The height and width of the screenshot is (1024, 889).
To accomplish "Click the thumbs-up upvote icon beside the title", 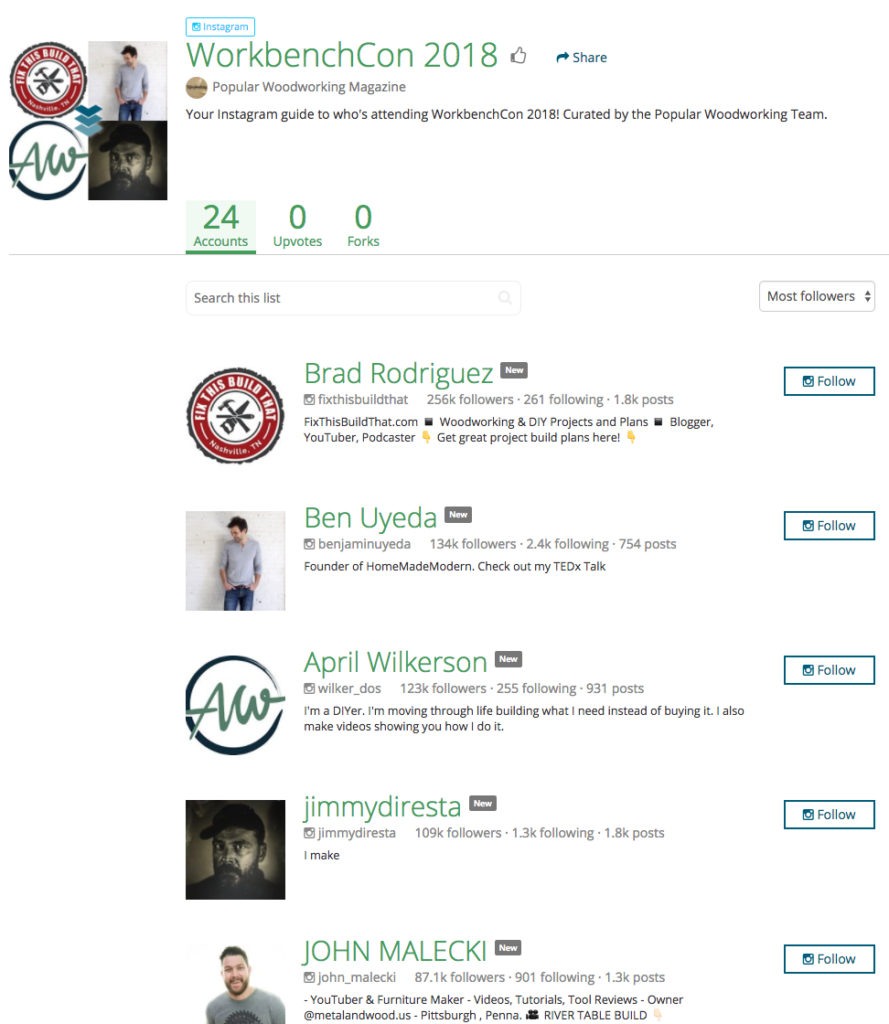I will 518,56.
